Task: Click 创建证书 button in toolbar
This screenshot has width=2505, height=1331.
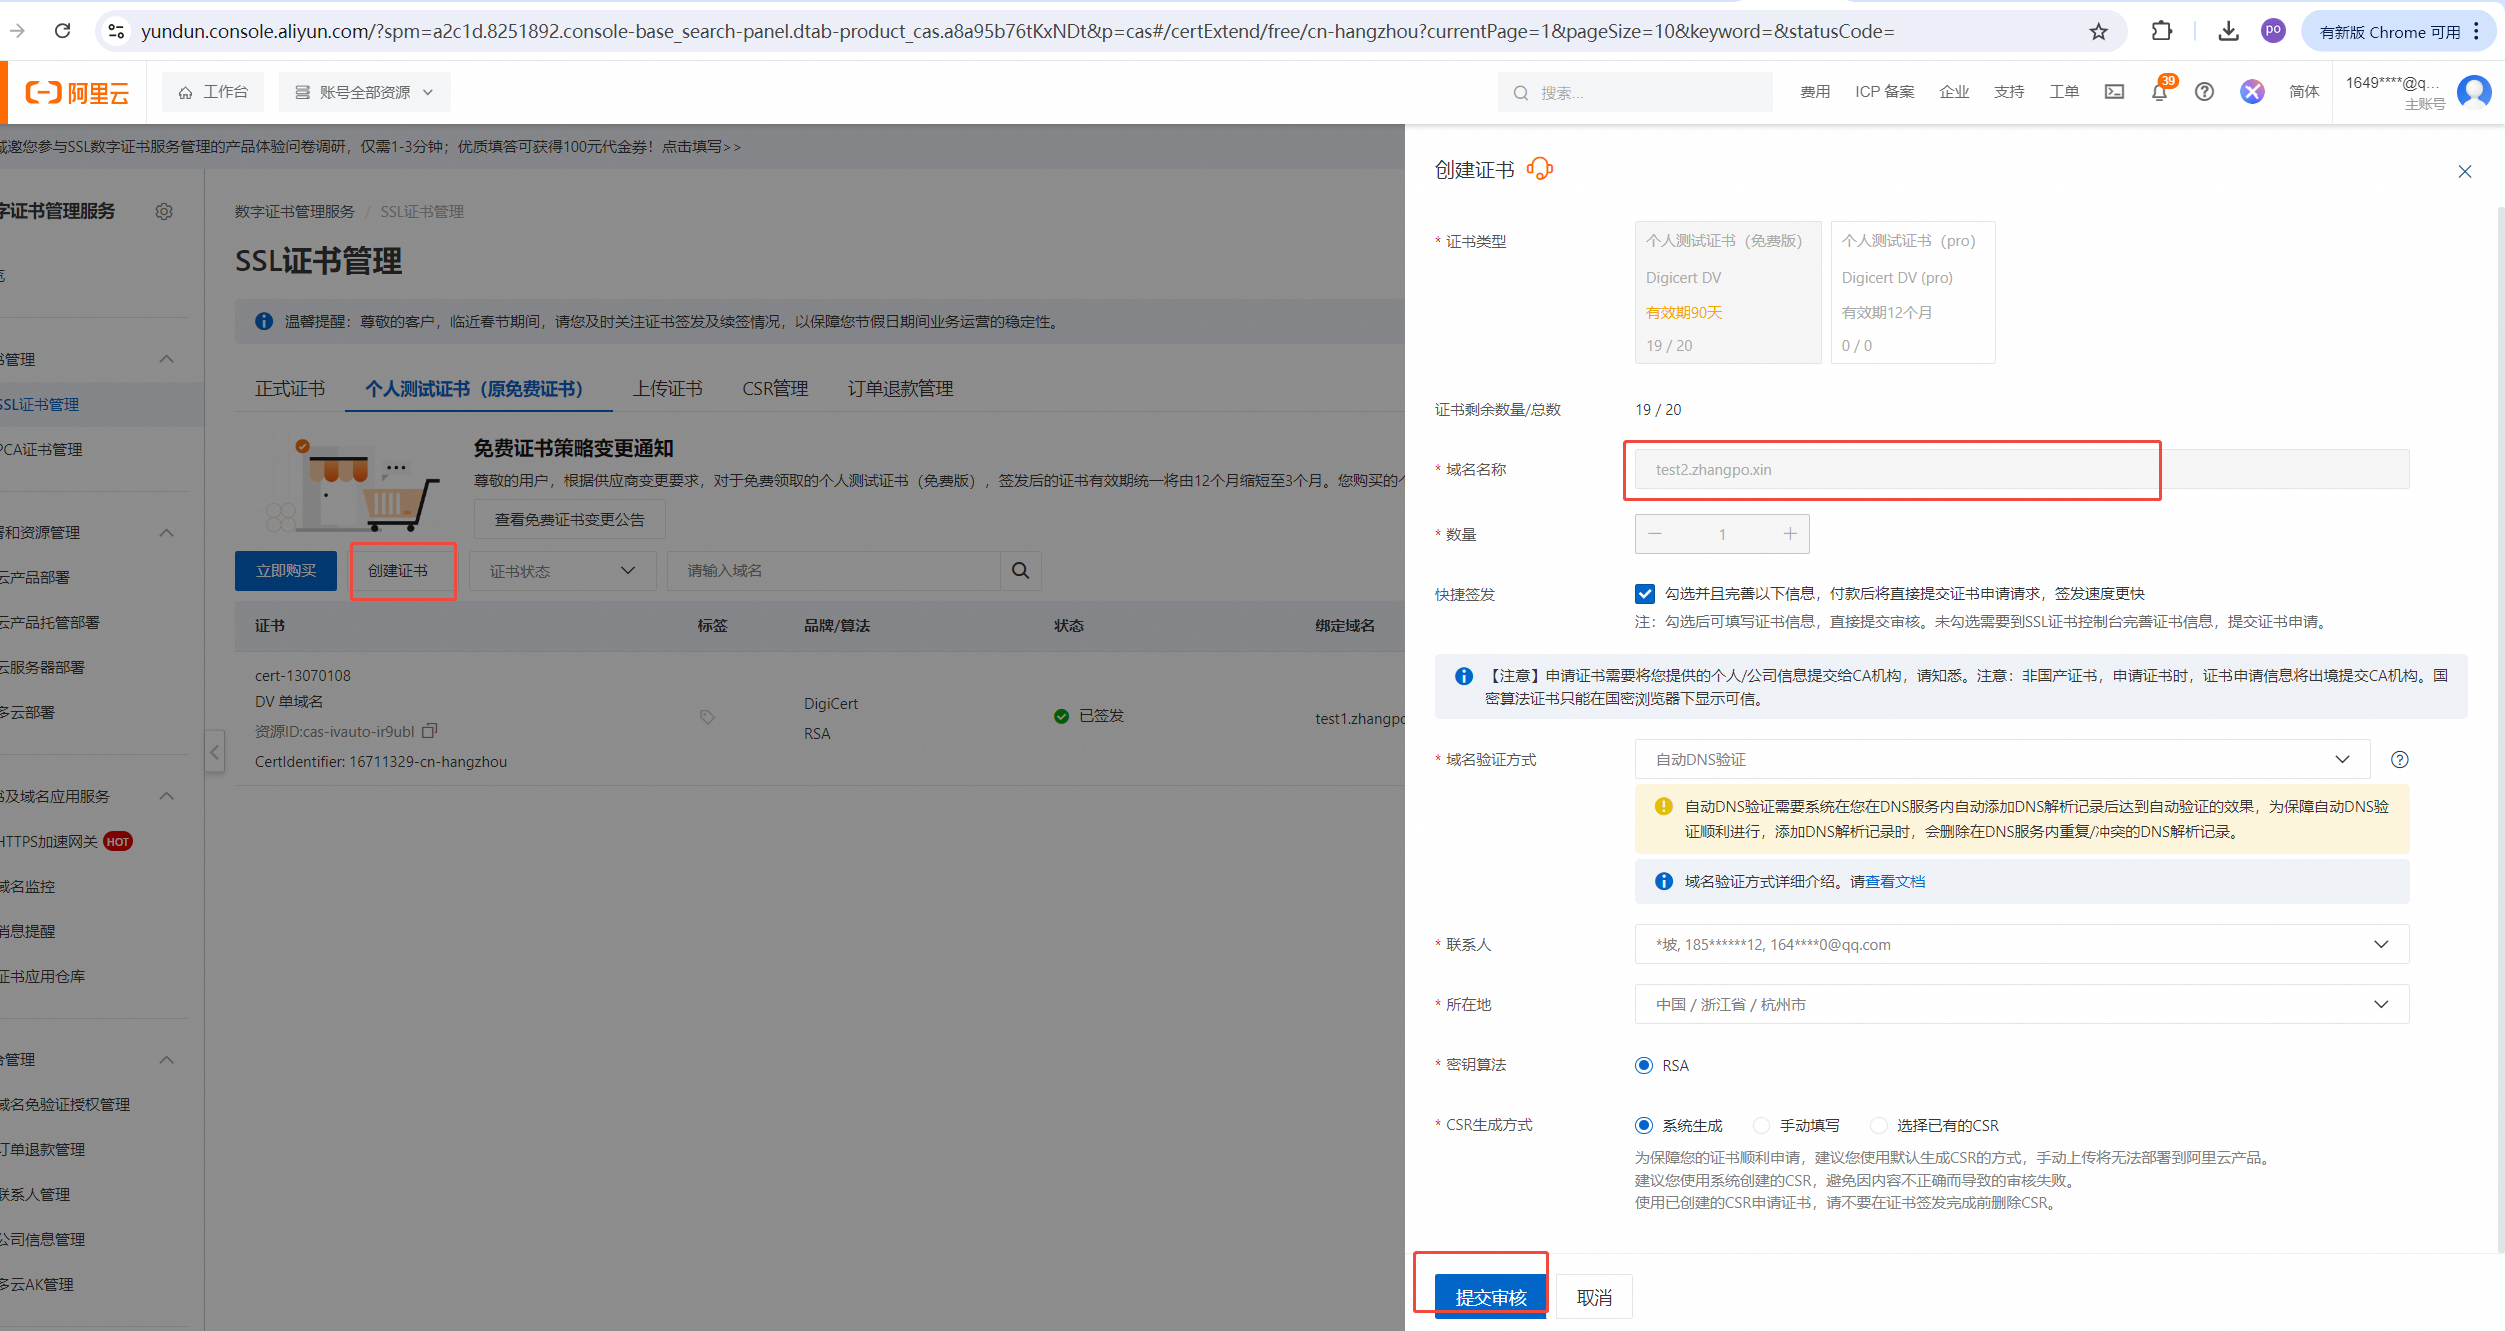Action: click(x=398, y=571)
